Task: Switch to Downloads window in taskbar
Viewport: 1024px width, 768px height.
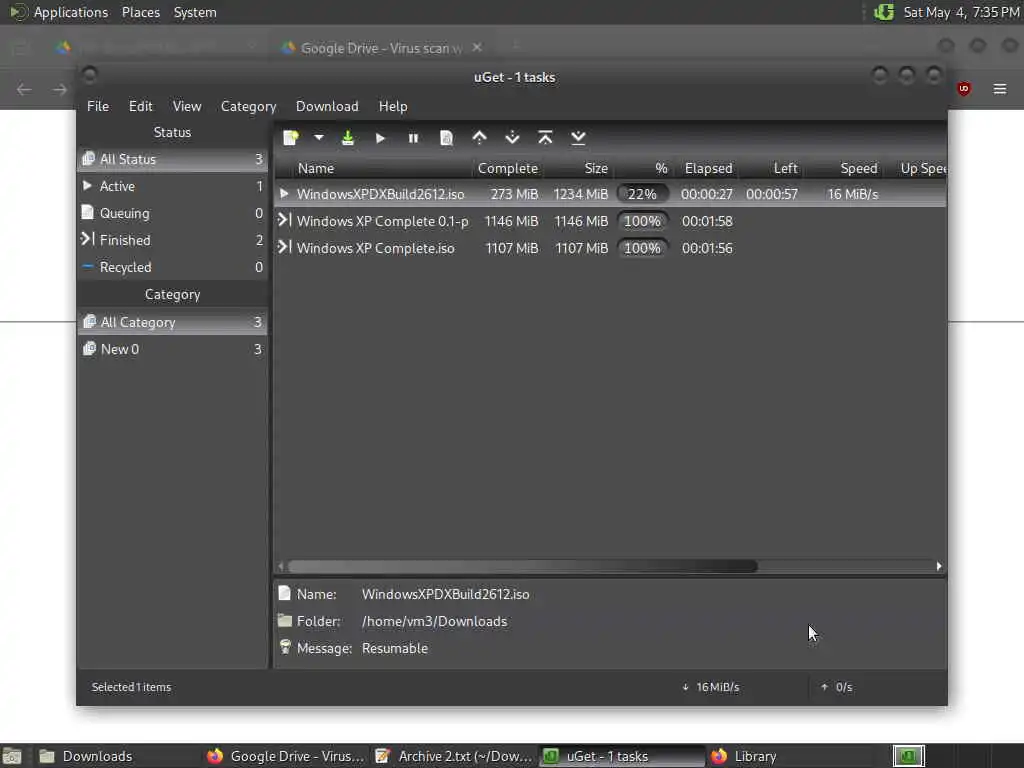Action: pos(118,756)
